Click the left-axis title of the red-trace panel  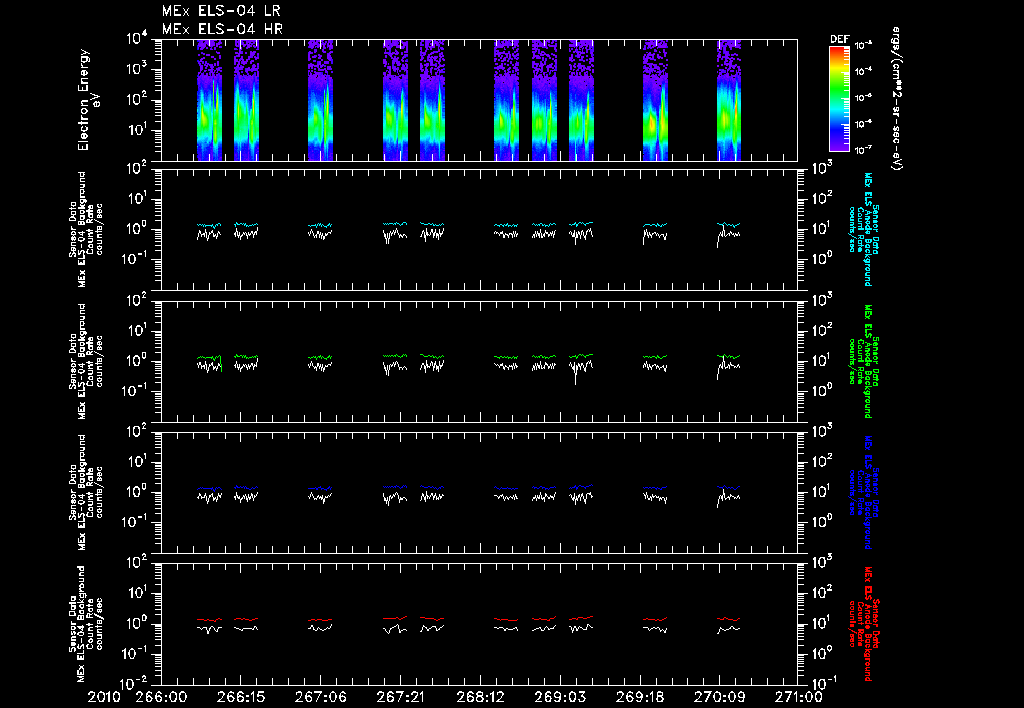pos(86,624)
